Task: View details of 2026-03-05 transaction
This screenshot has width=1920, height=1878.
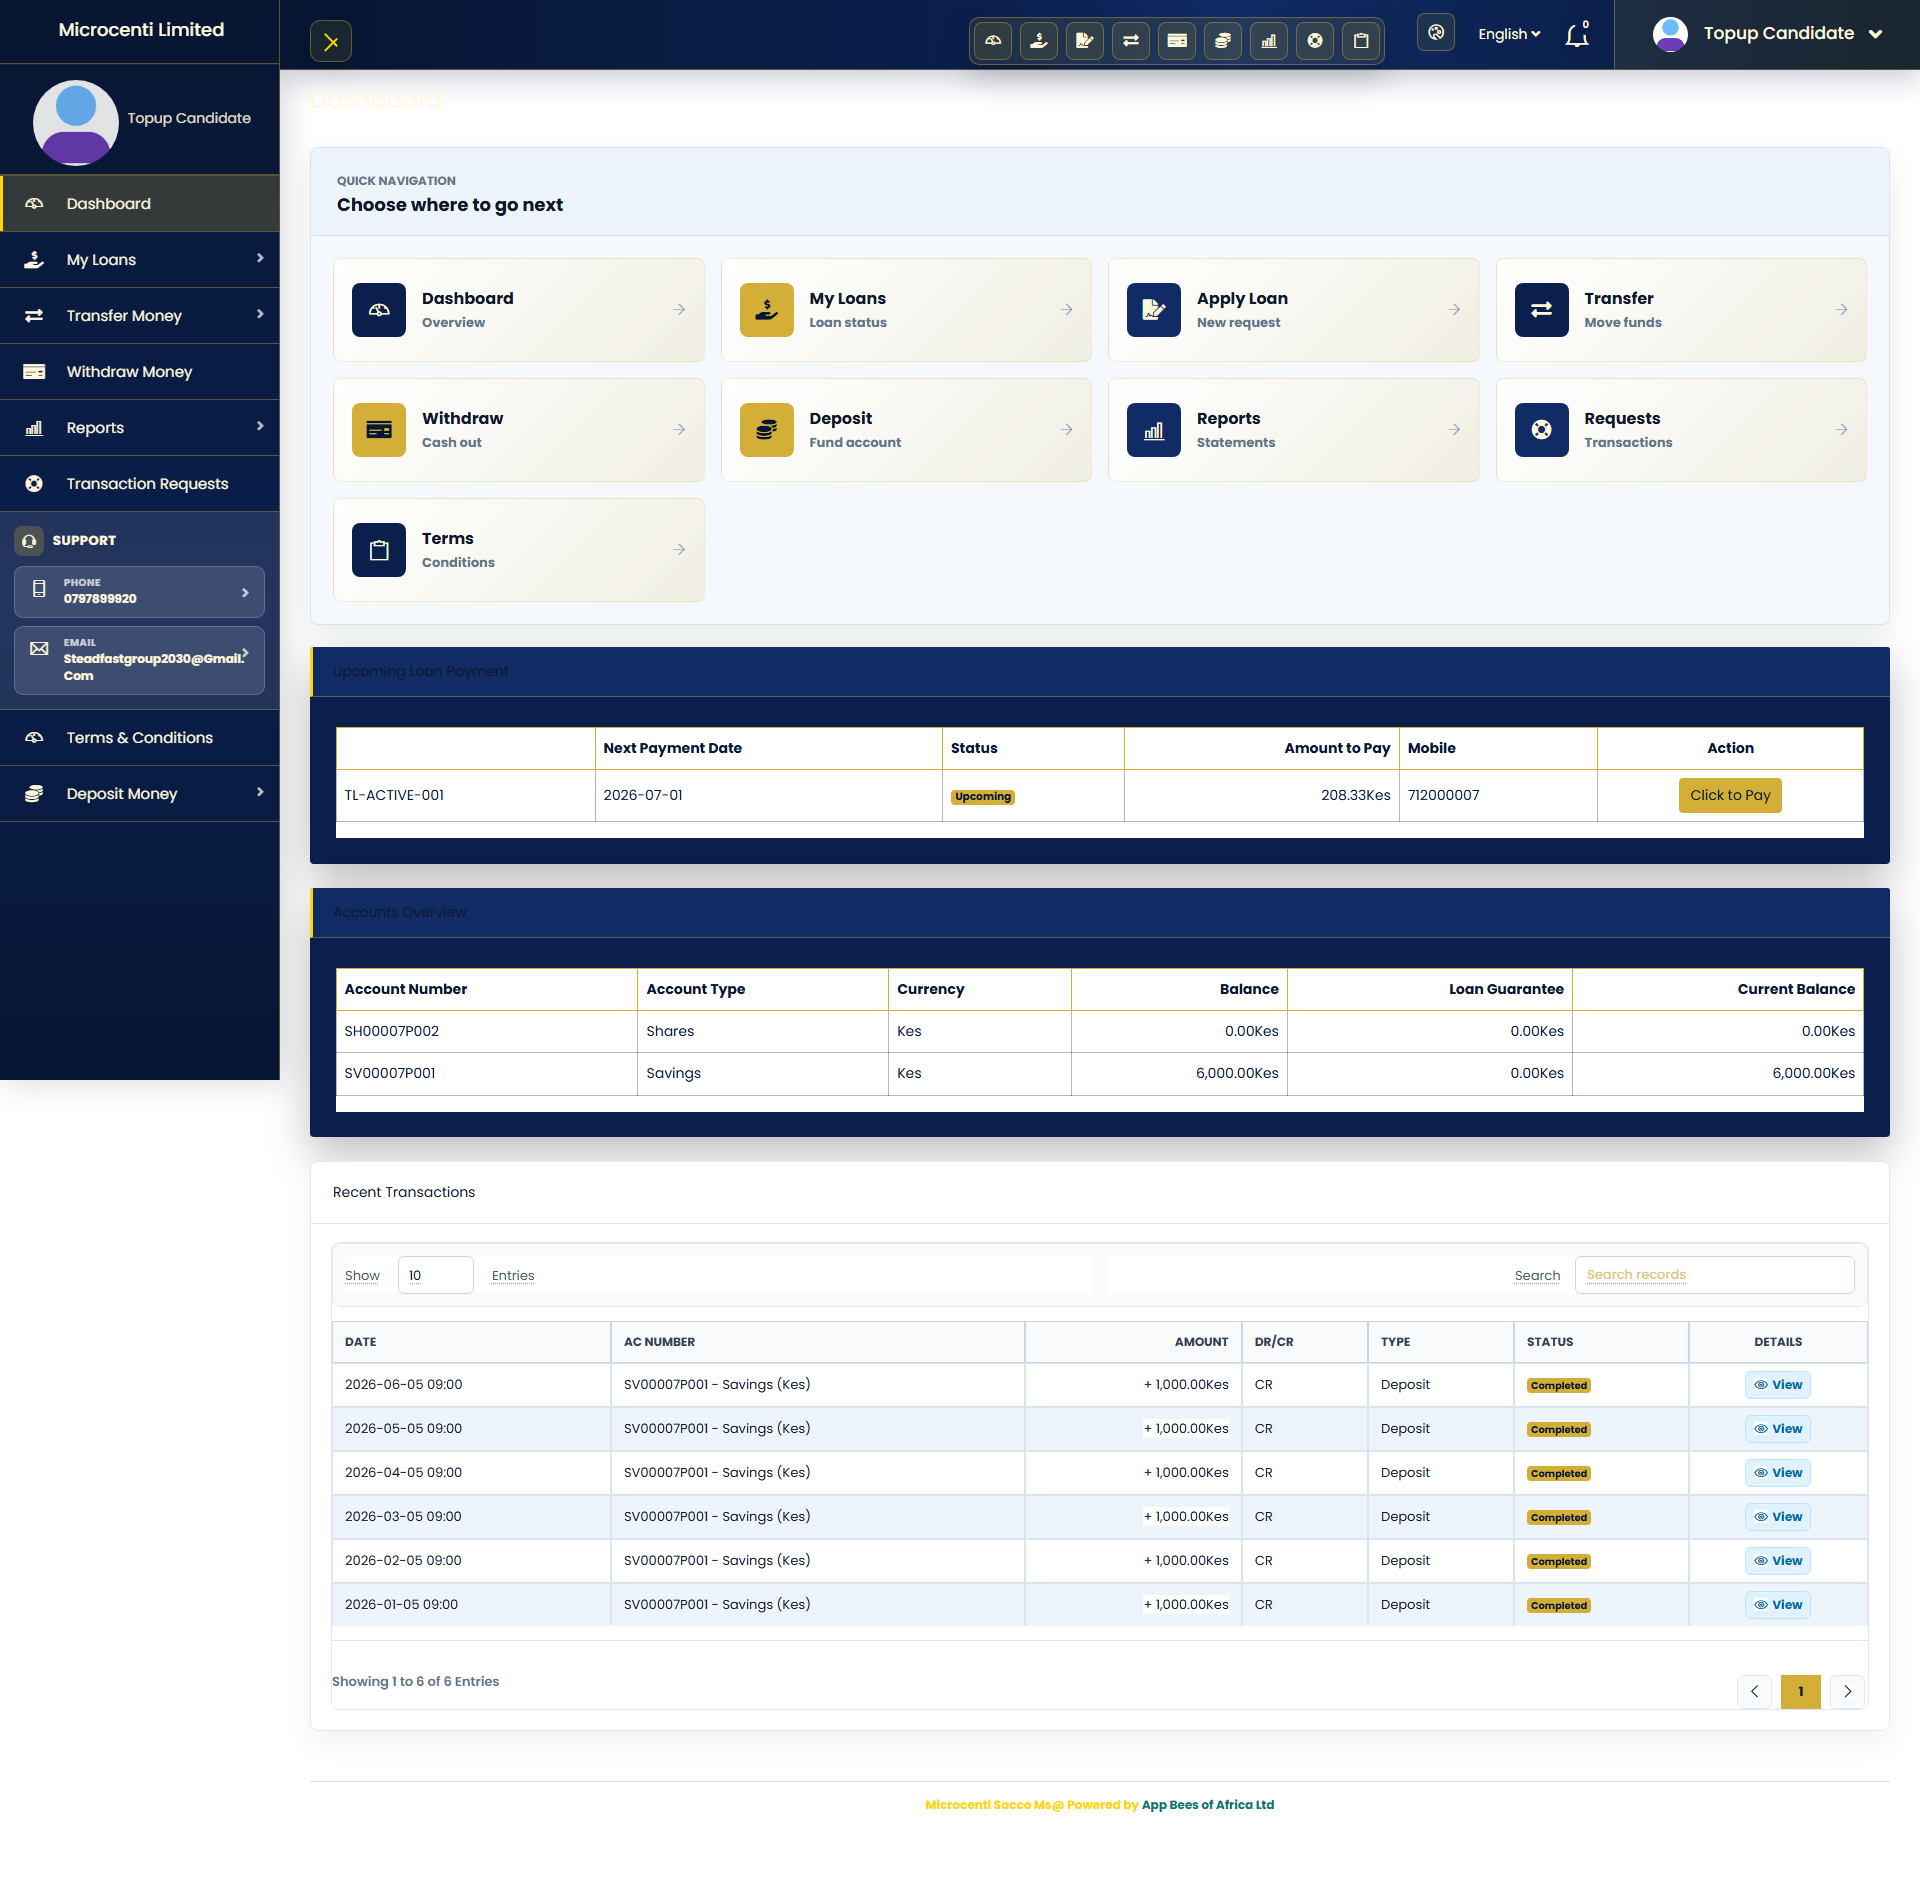Action: (1778, 1518)
